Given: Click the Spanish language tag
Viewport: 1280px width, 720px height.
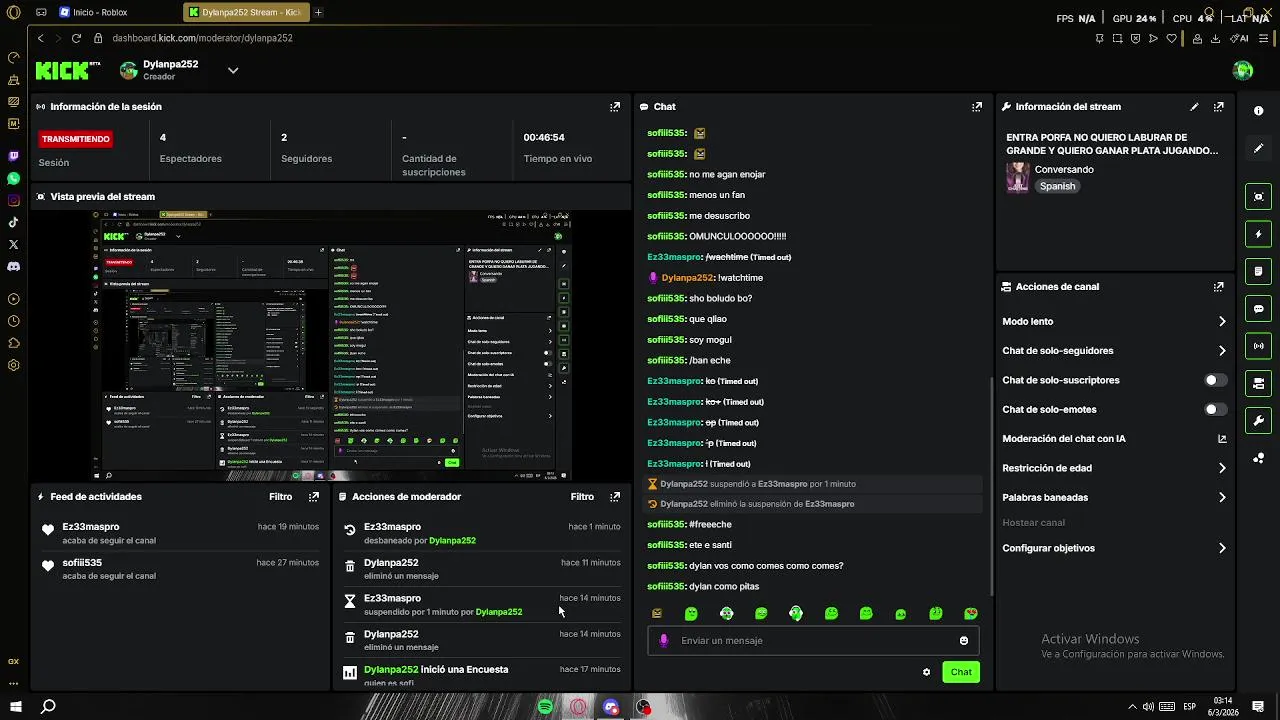Looking at the screenshot, I should point(1057,186).
